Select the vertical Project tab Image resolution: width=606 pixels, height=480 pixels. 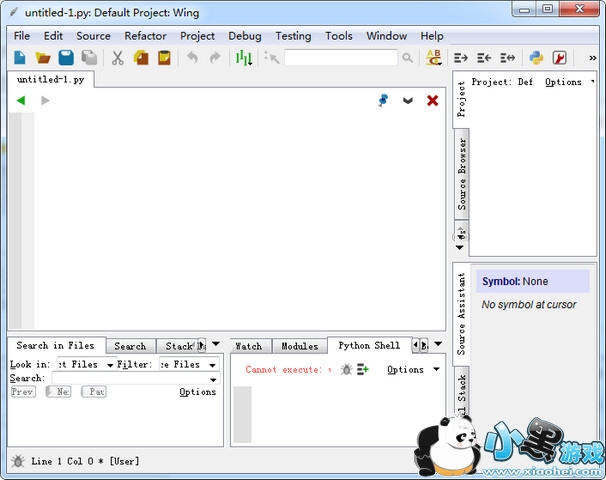(x=461, y=99)
